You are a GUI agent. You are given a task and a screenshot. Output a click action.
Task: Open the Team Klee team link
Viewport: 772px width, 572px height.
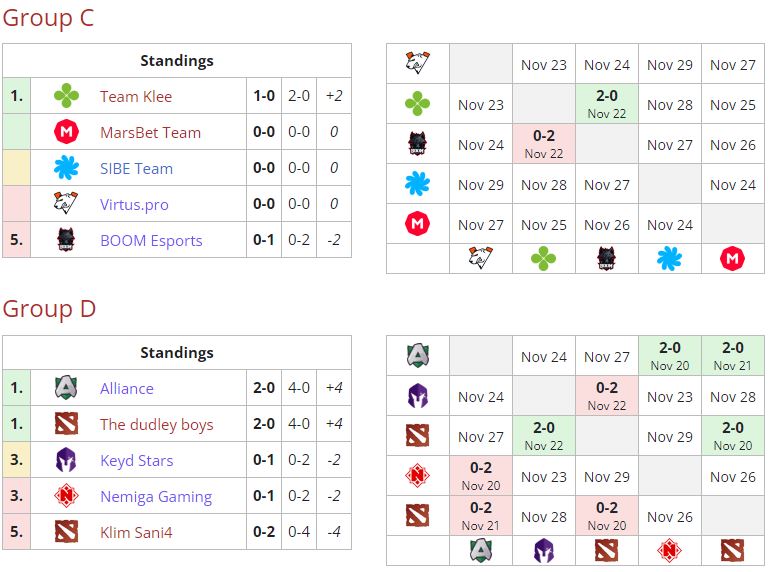coord(136,96)
